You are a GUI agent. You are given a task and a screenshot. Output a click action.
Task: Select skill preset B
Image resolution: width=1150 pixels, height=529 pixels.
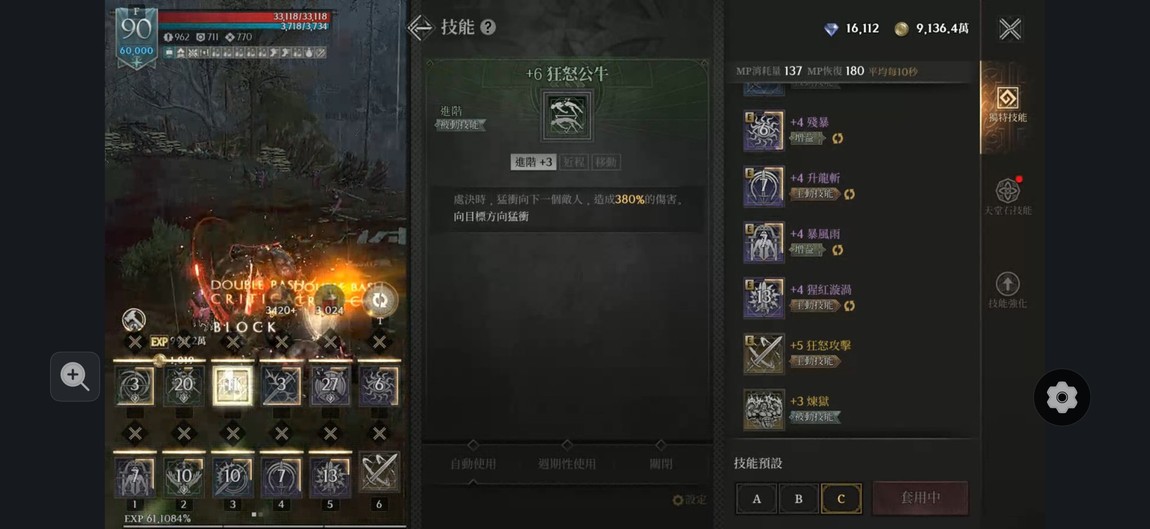click(799, 499)
